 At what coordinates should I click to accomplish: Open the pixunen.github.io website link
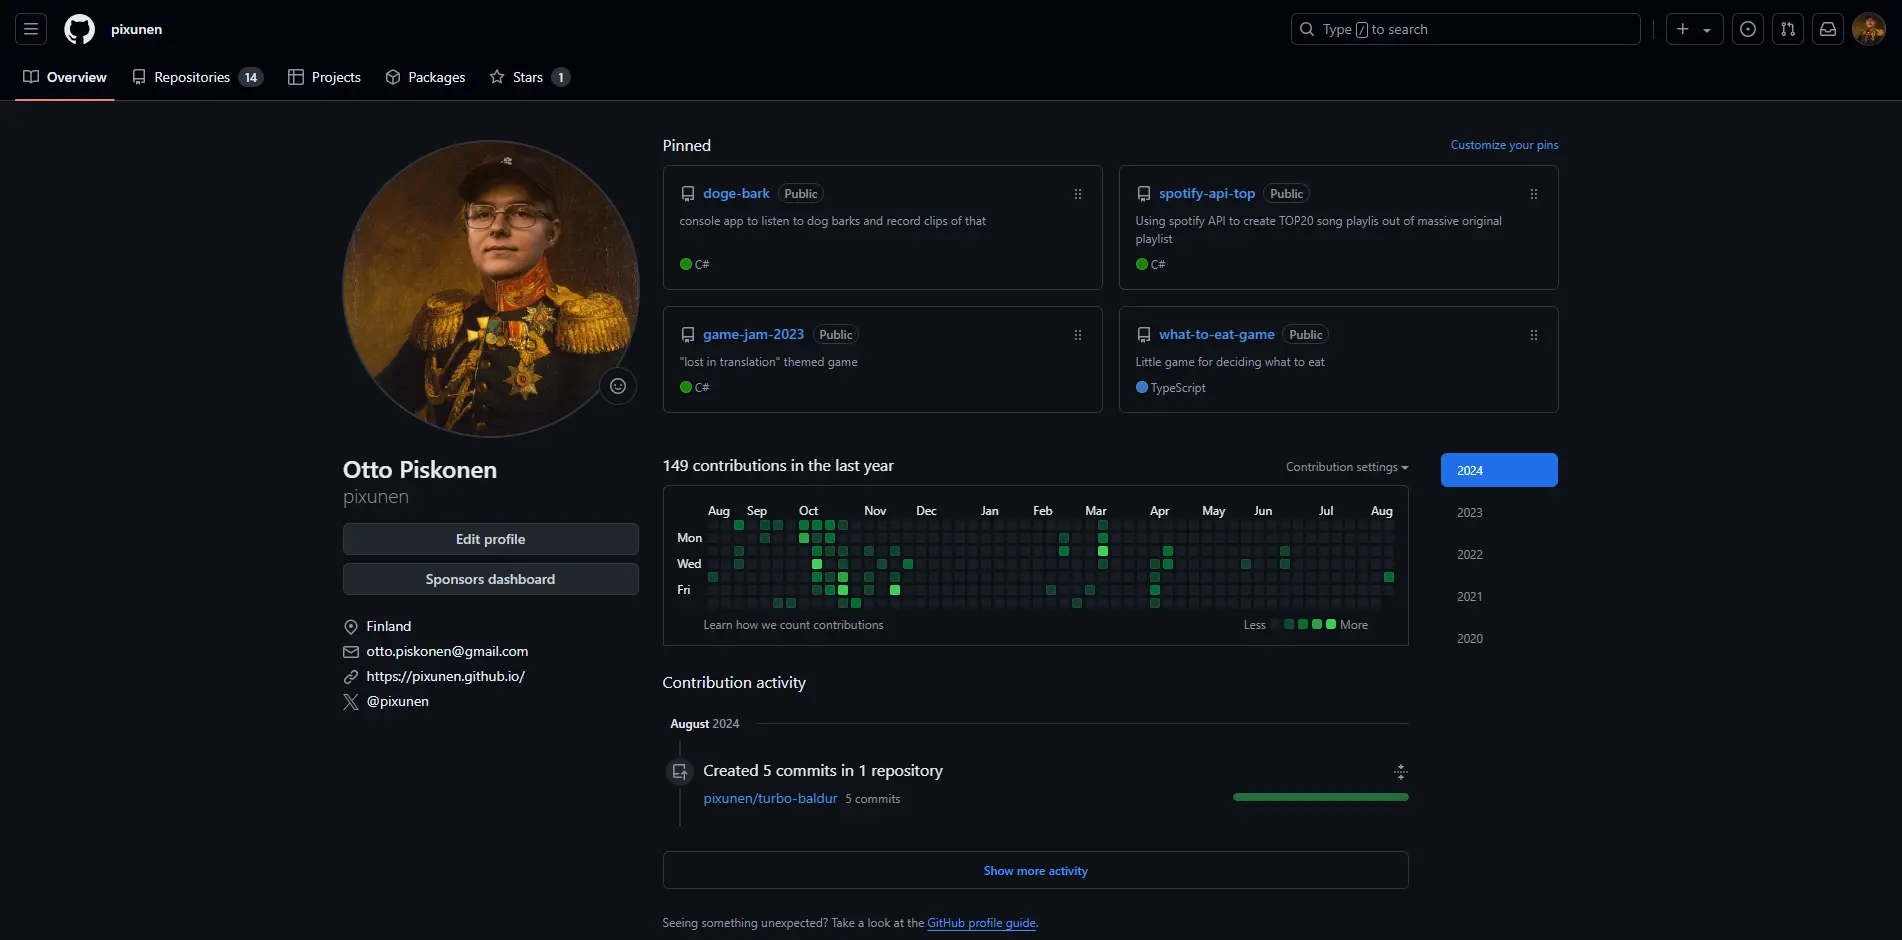click(445, 676)
